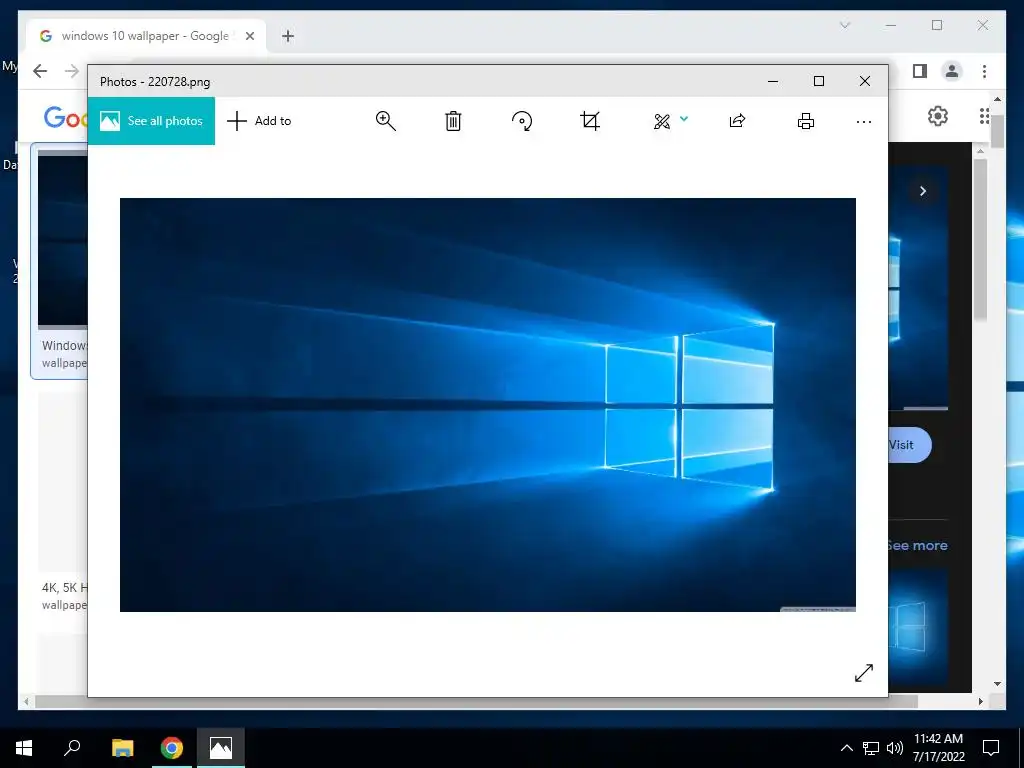Open taskbar search magnifier

point(72,747)
